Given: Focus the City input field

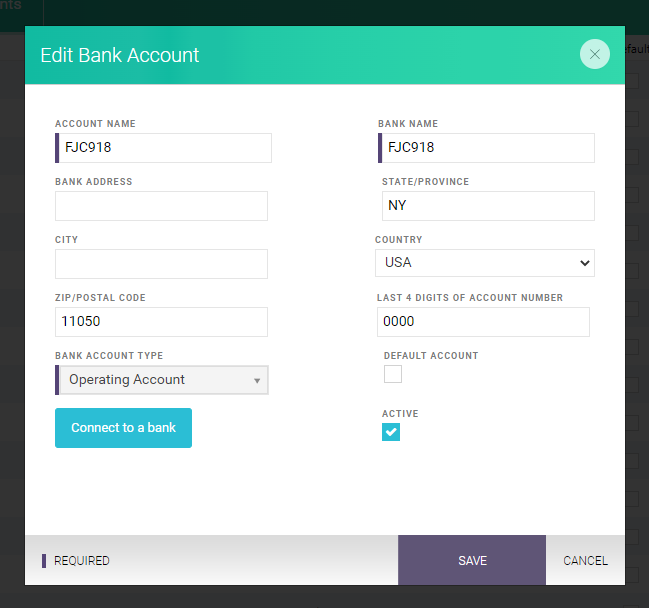Looking at the screenshot, I should click(x=161, y=264).
